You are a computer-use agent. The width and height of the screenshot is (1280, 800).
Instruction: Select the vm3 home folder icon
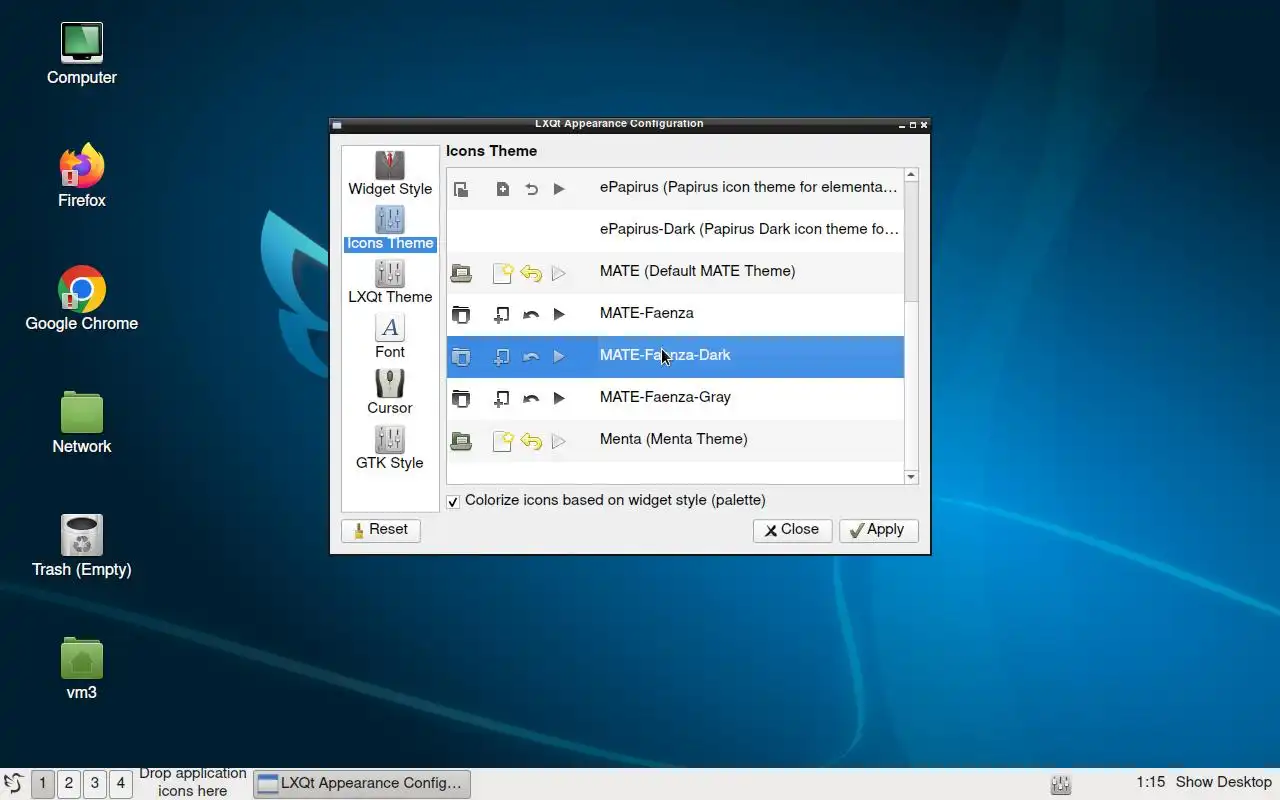coord(82,669)
